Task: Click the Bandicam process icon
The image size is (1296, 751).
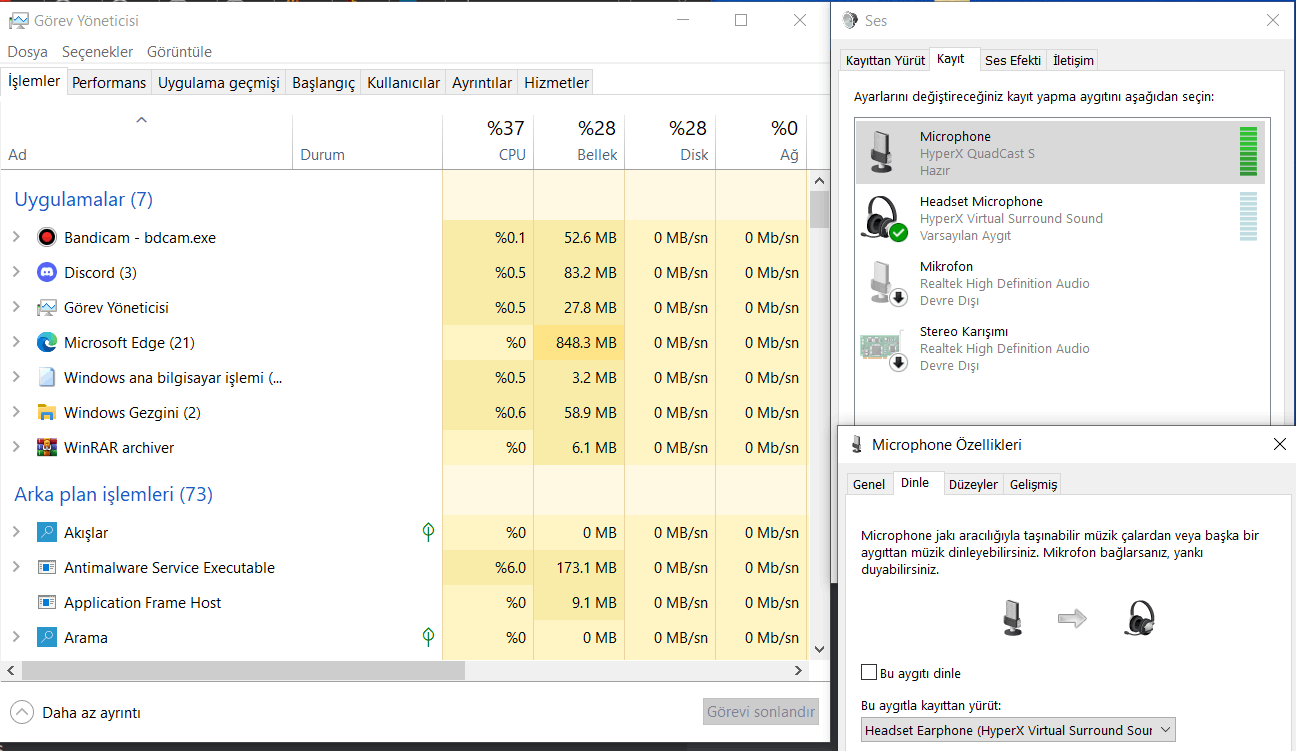Action: pos(46,238)
